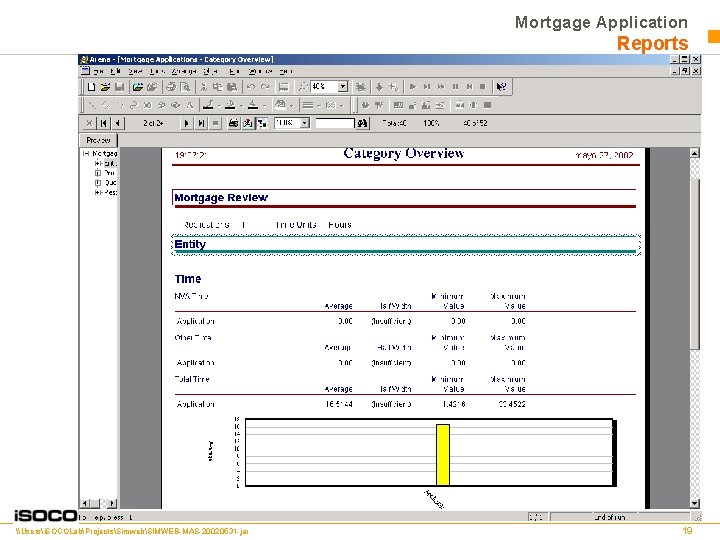Go to next report page
The width and height of the screenshot is (720, 540).
coord(186,123)
